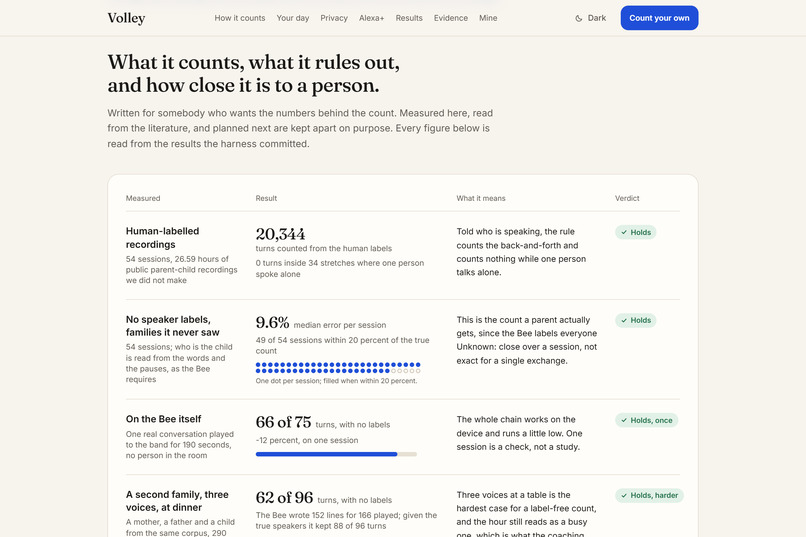Click 'The whole chain works' explanation
The width and height of the screenshot is (806, 537).
coord(519,433)
